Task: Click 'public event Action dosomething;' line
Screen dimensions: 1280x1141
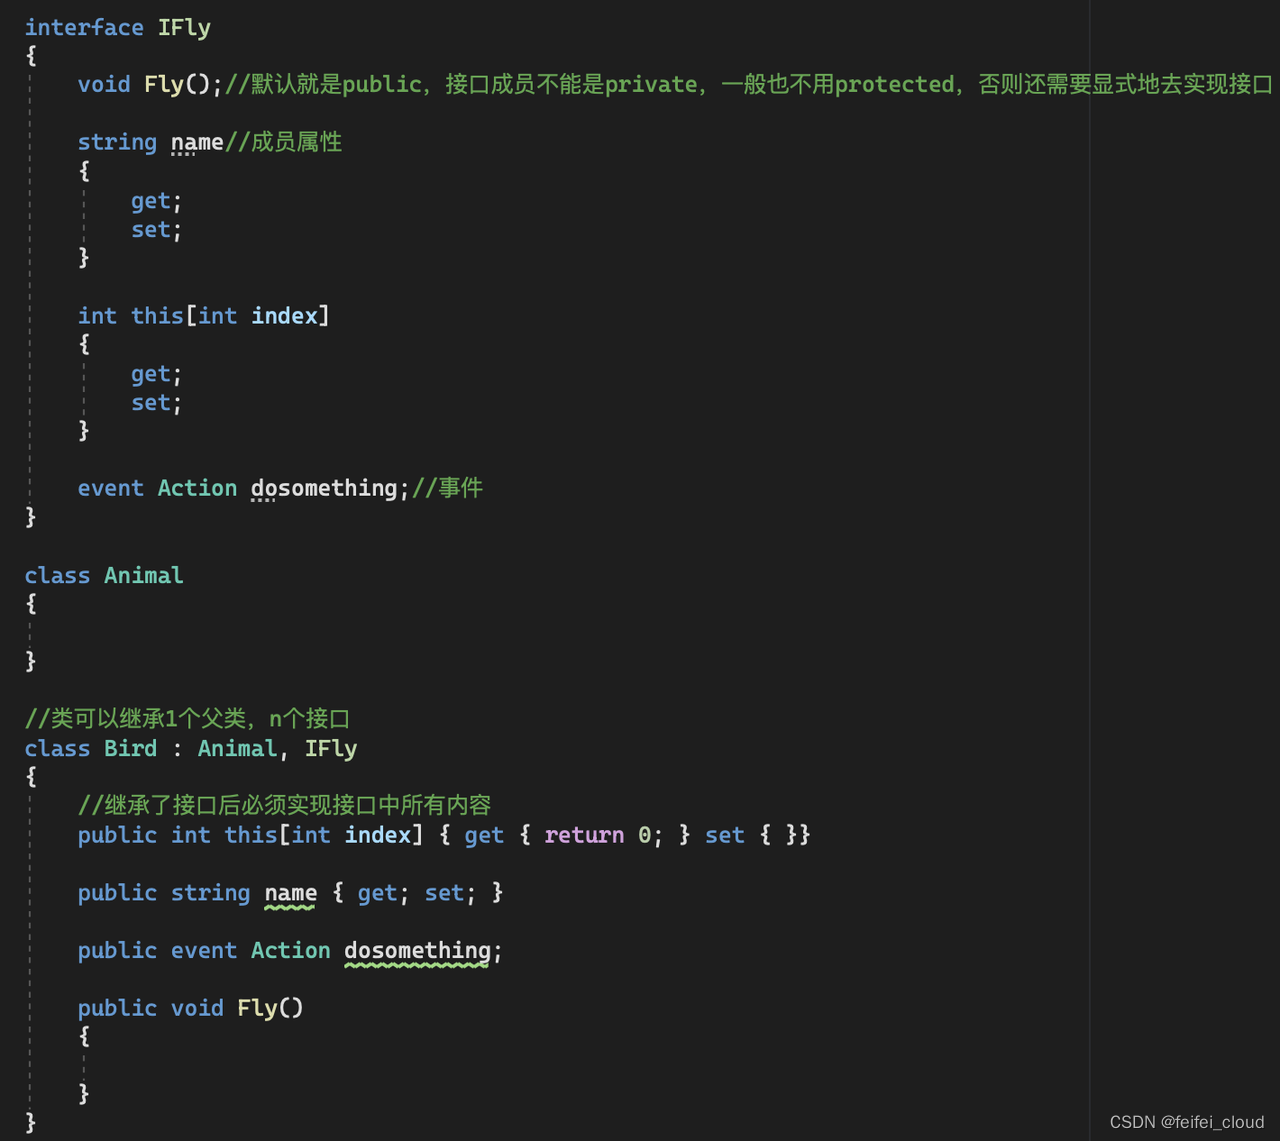Action: [x=290, y=951]
